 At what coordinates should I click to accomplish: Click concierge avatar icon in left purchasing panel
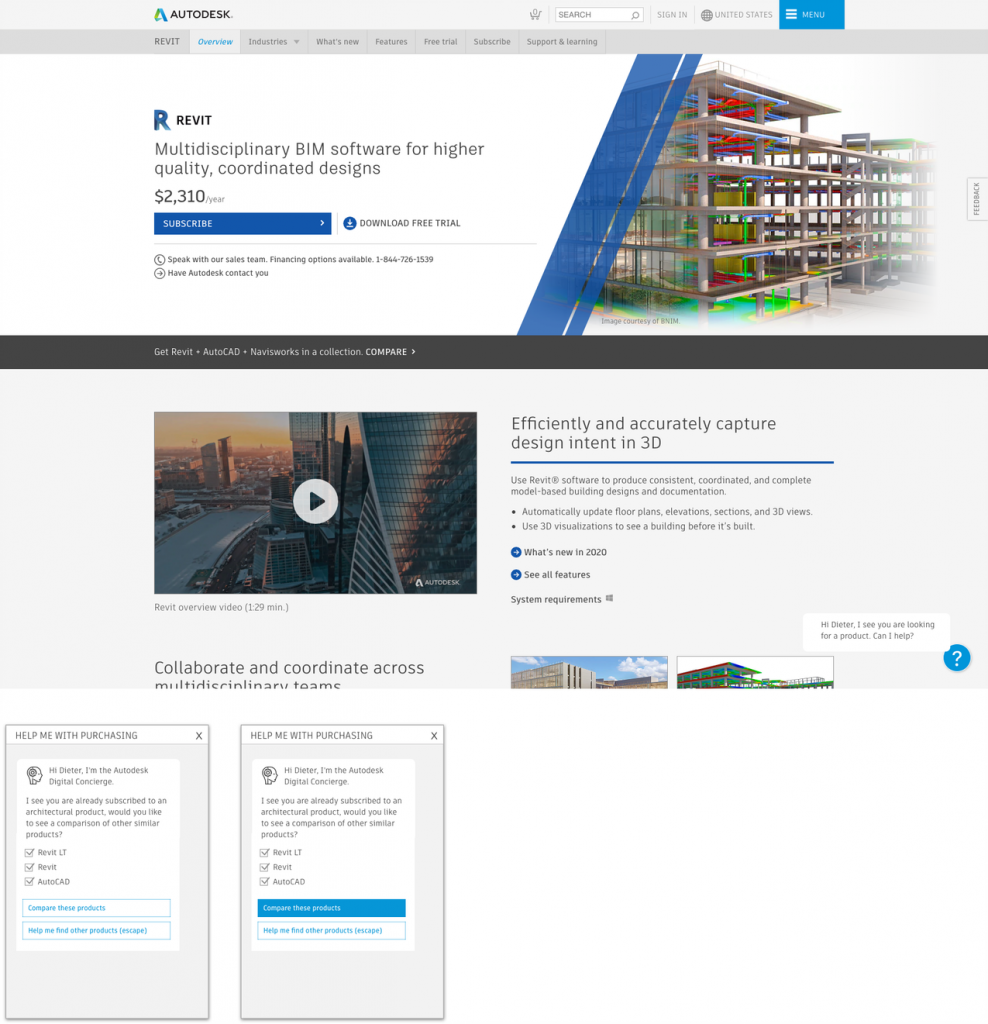(35, 775)
